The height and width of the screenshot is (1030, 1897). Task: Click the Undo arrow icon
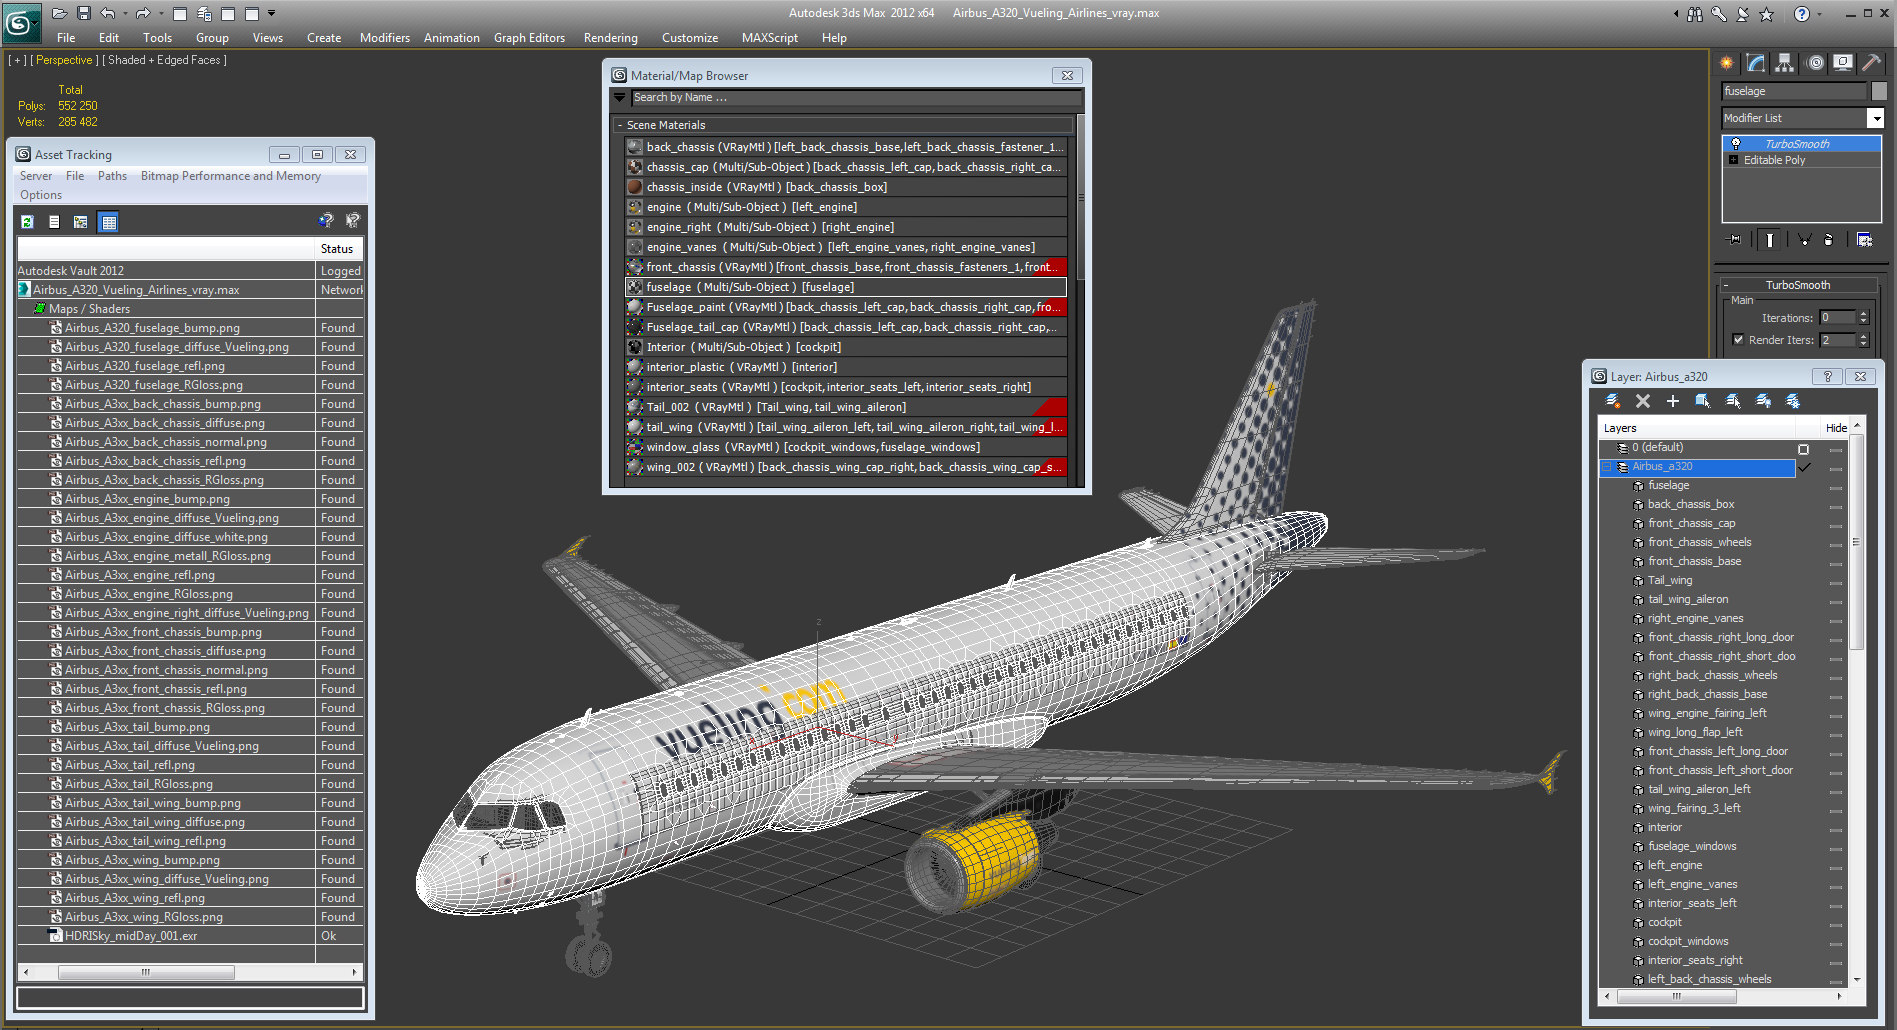point(108,13)
